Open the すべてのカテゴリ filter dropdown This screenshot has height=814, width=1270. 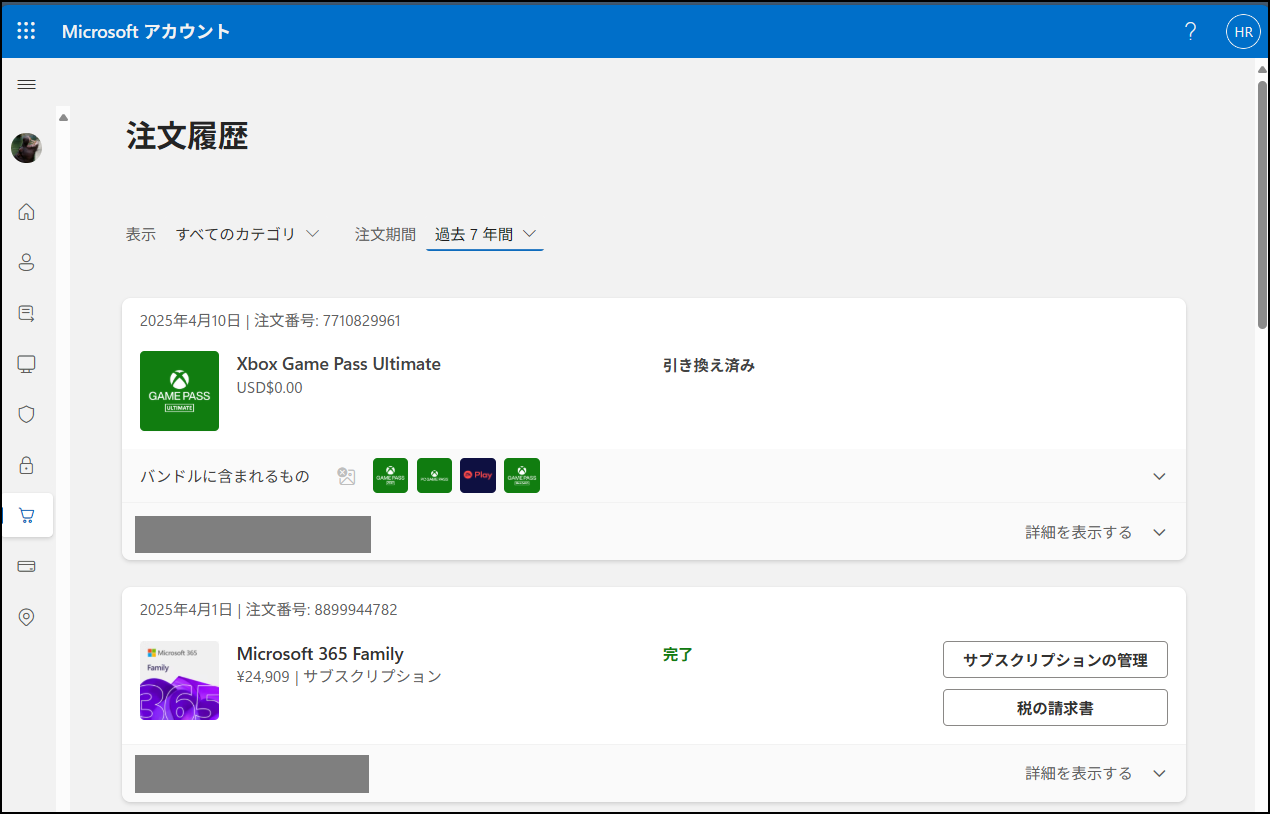pyautogui.click(x=248, y=234)
